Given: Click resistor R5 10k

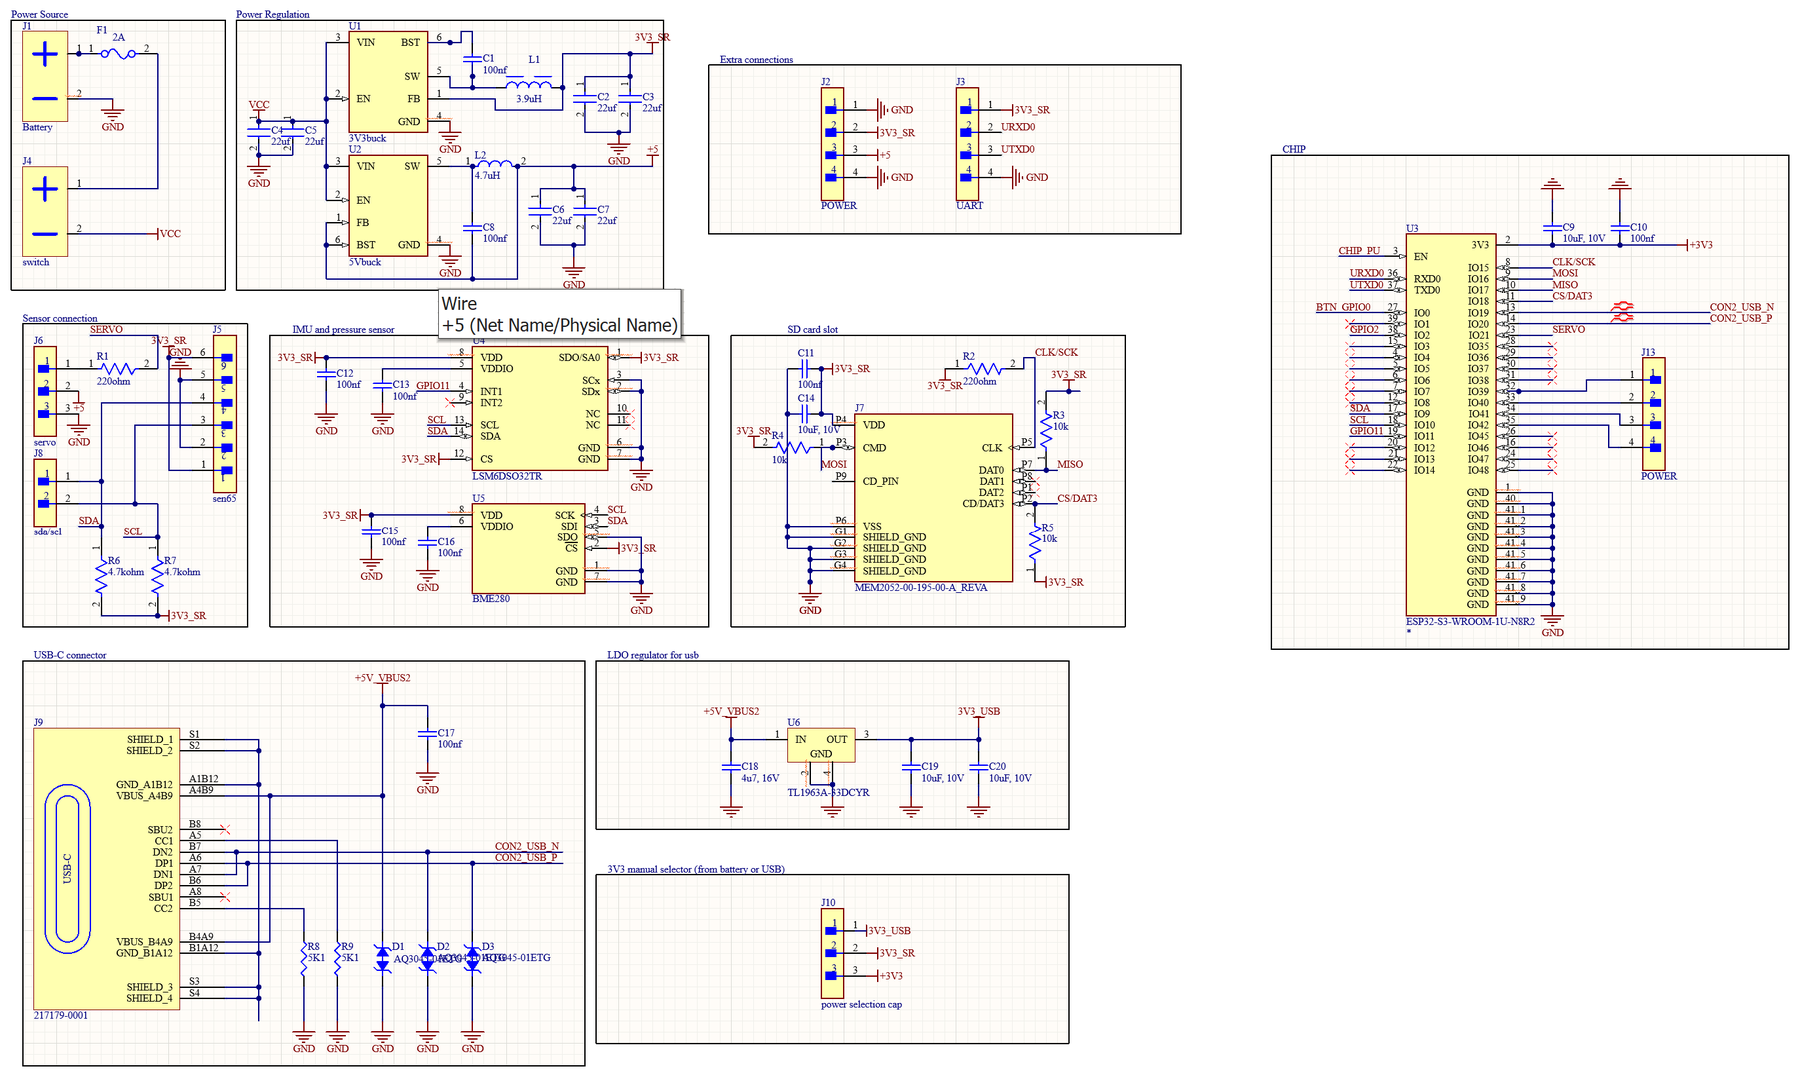Looking at the screenshot, I should point(1035,540).
